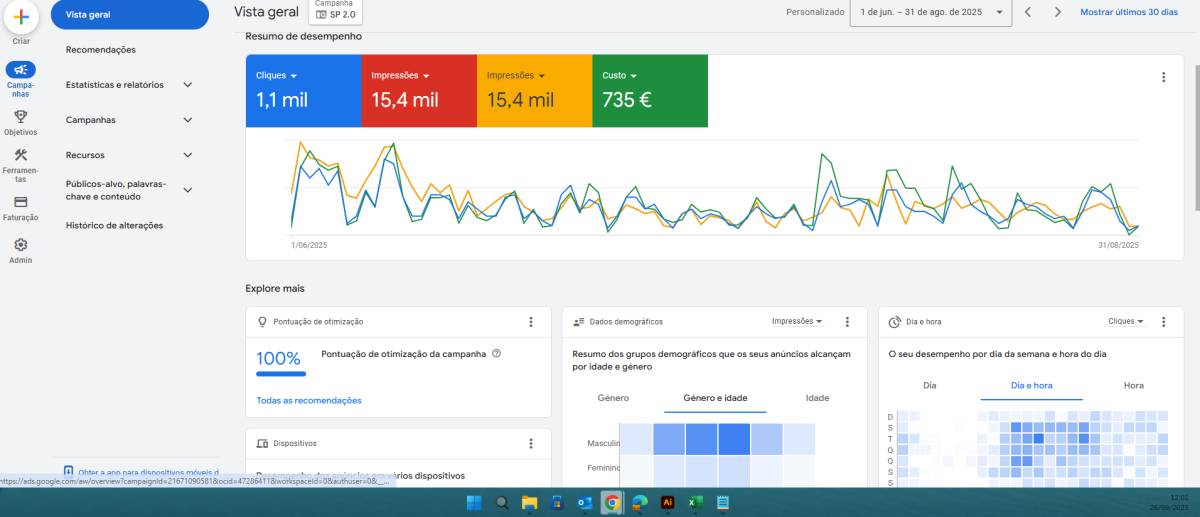Open the Chrome taskbar icon
Screen dimensions: 1200x517
pyautogui.click(x=612, y=503)
